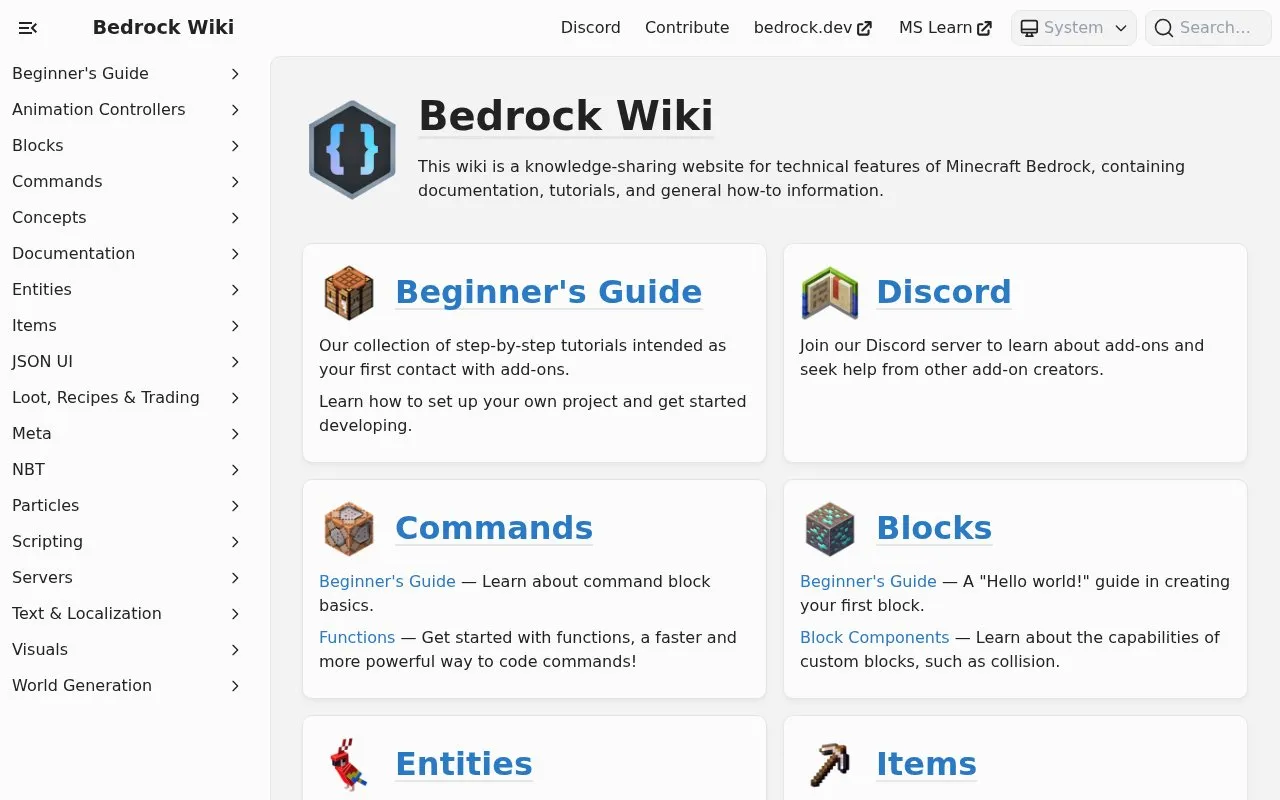The image size is (1280, 800).
Task: Expand the Blocks sidebar chevron
Action: click(235, 146)
